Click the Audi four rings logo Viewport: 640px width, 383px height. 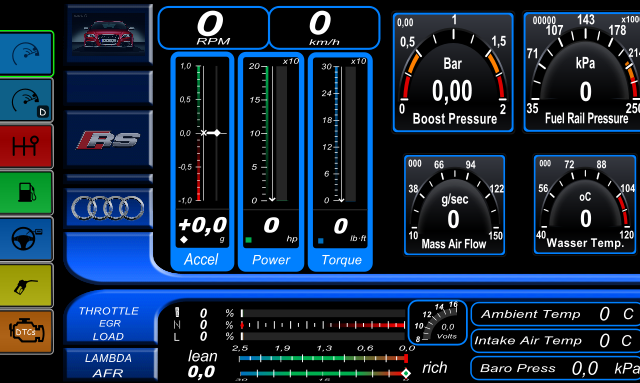[109, 207]
